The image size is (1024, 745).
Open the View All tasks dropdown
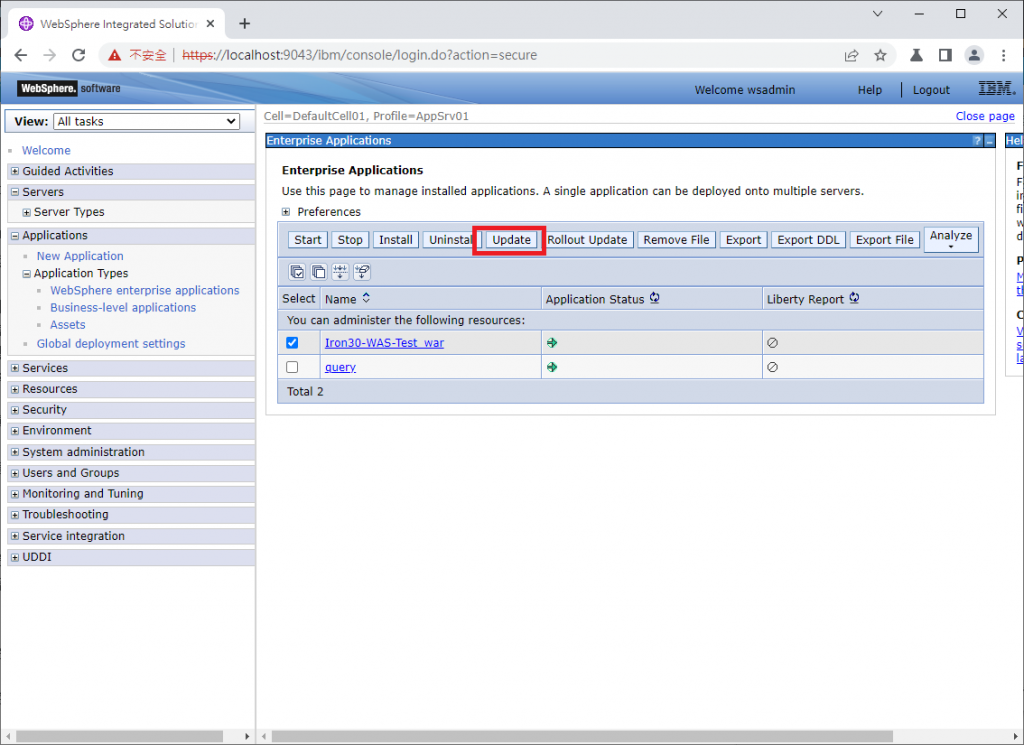(x=147, y=121)
